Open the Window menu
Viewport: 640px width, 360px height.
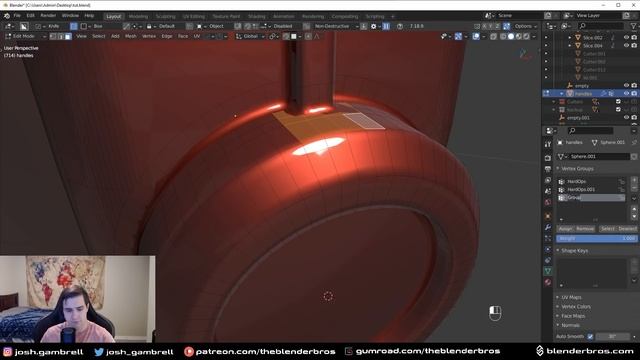[x=70, y=16]
